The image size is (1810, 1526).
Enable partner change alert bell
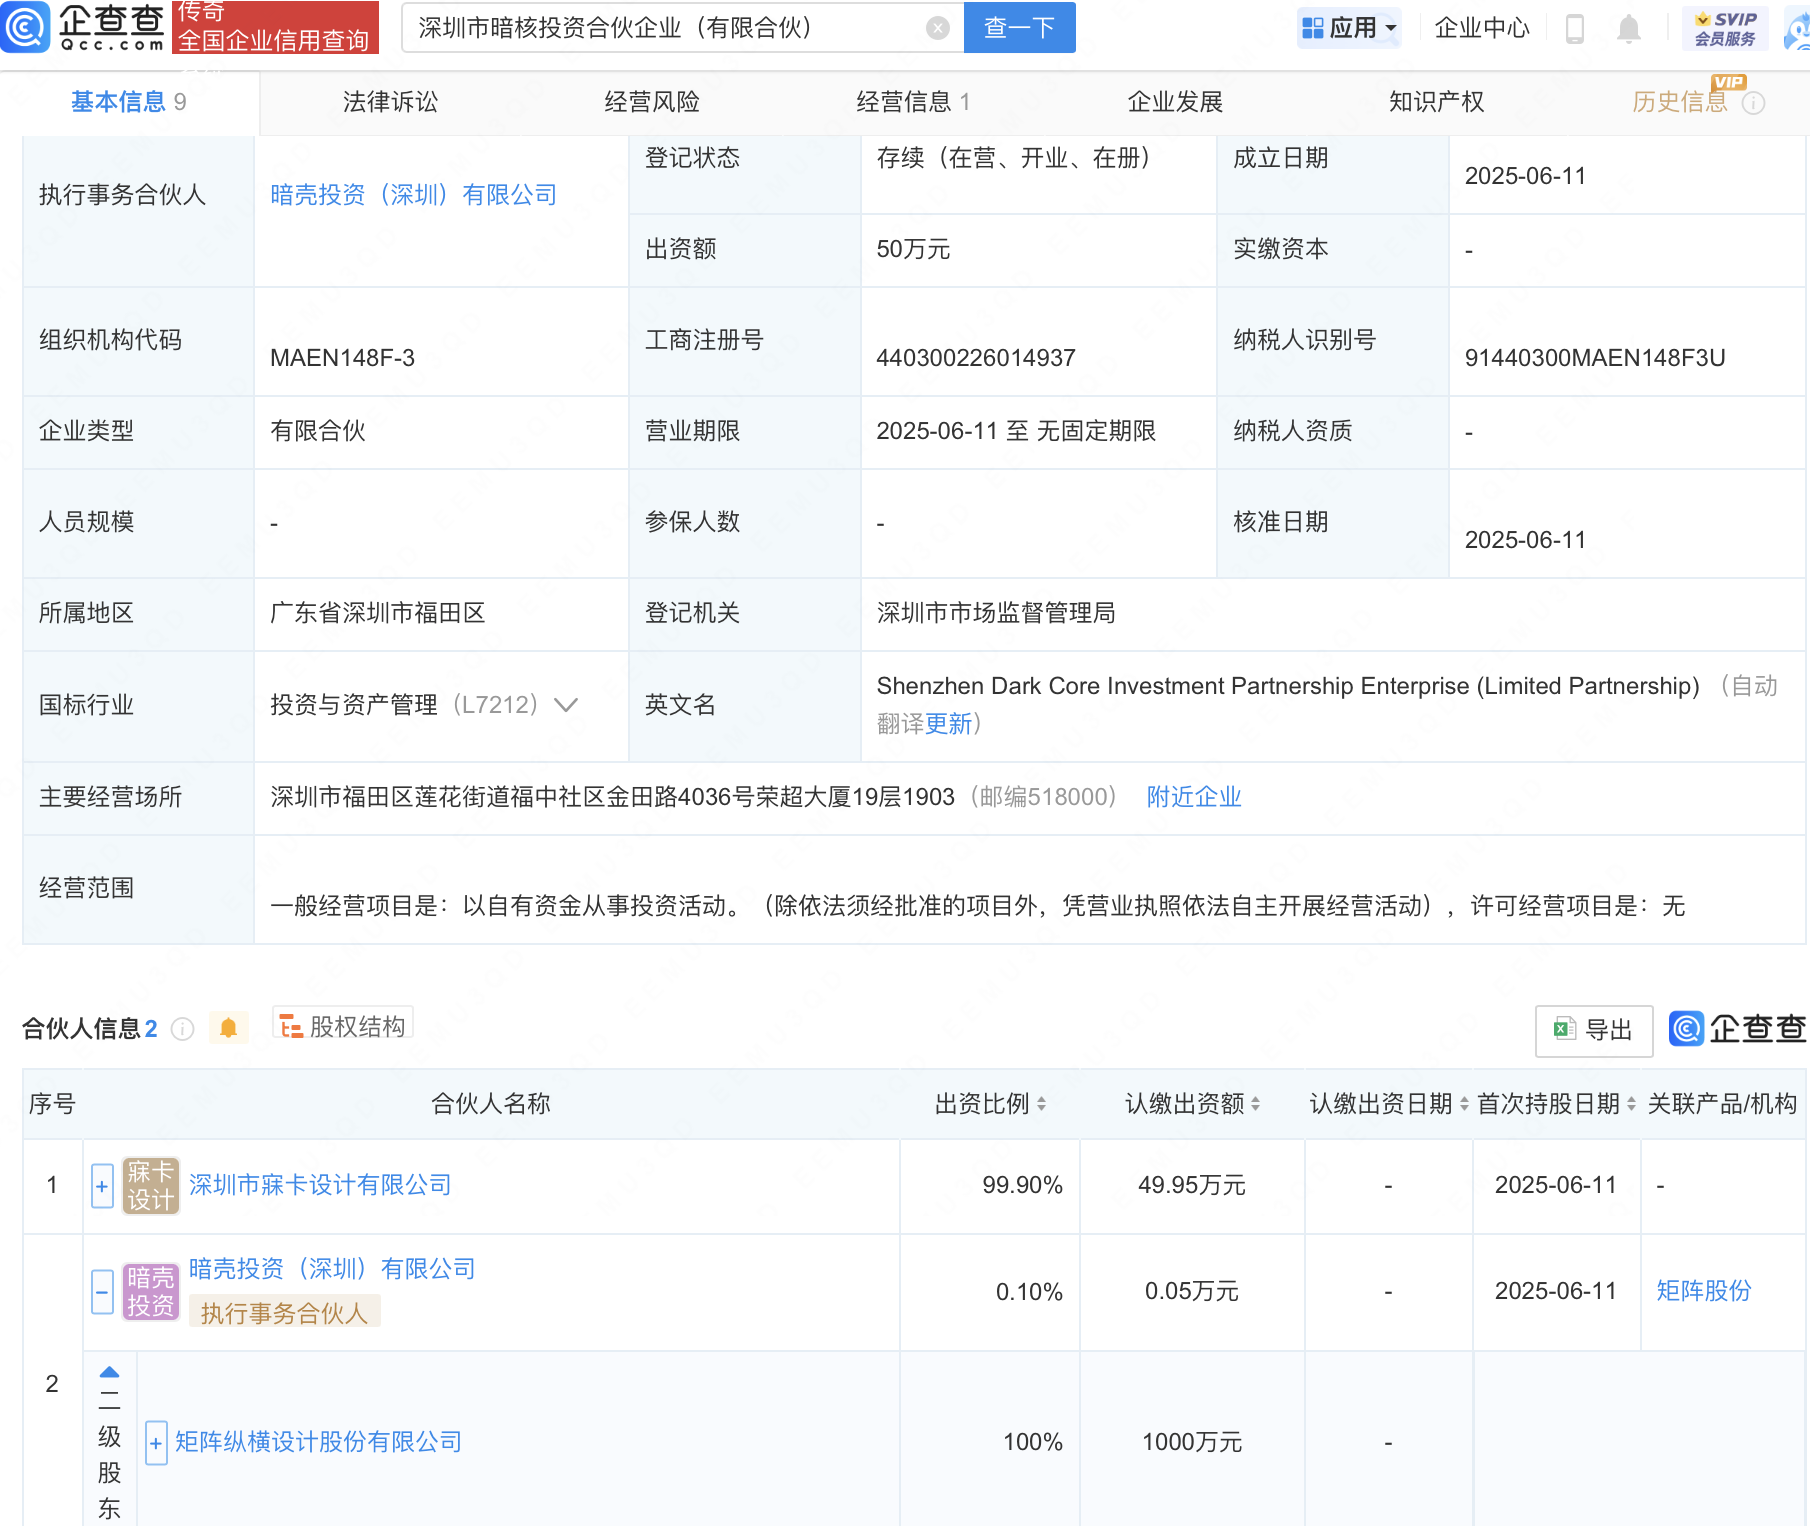[228, 1028]
